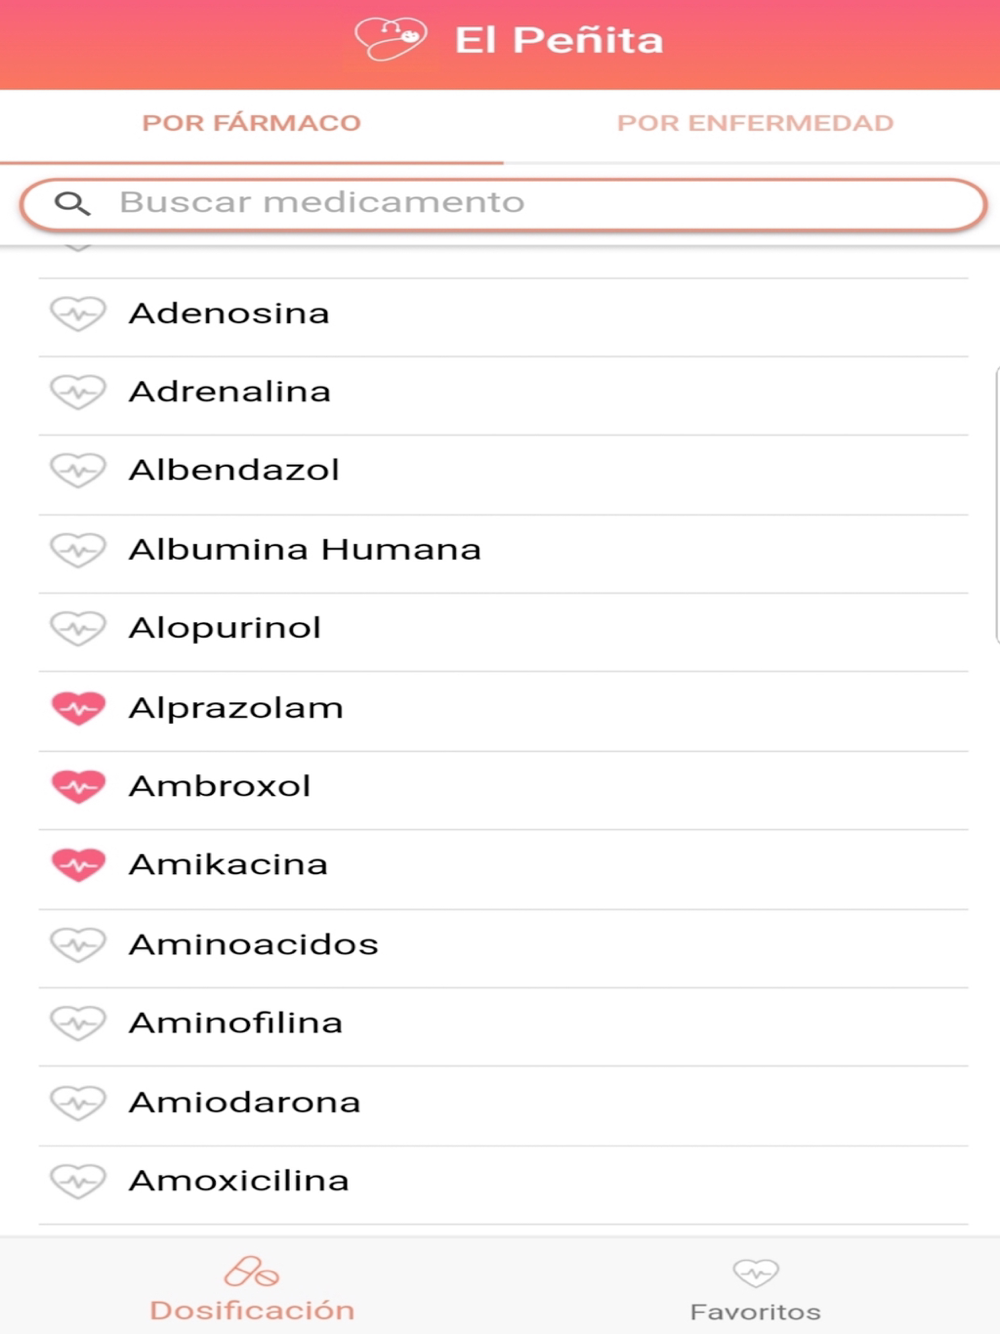
Task: Switch to the Por Enfermedad tab
Action: click(755, 123)
